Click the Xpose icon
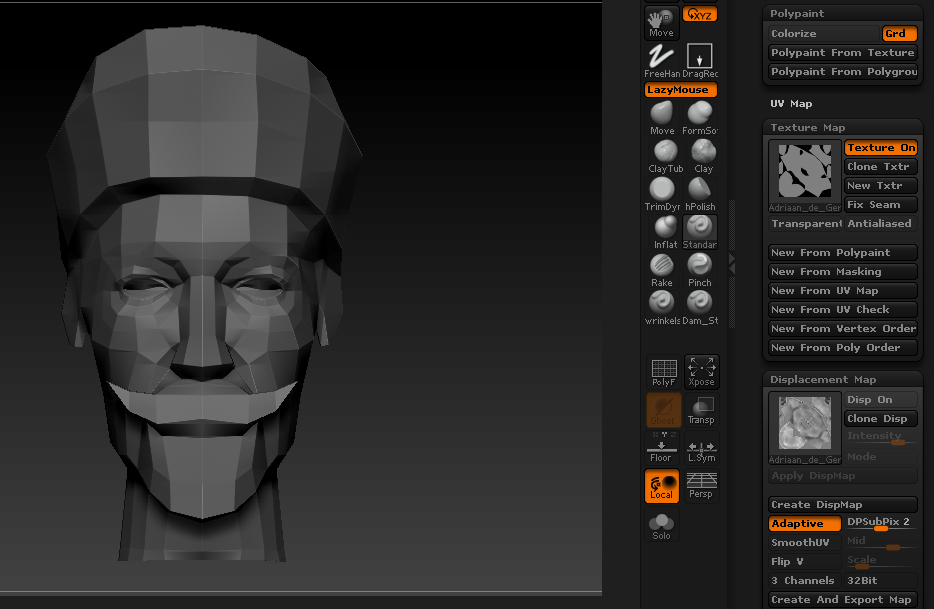 [x=700, y=370]
